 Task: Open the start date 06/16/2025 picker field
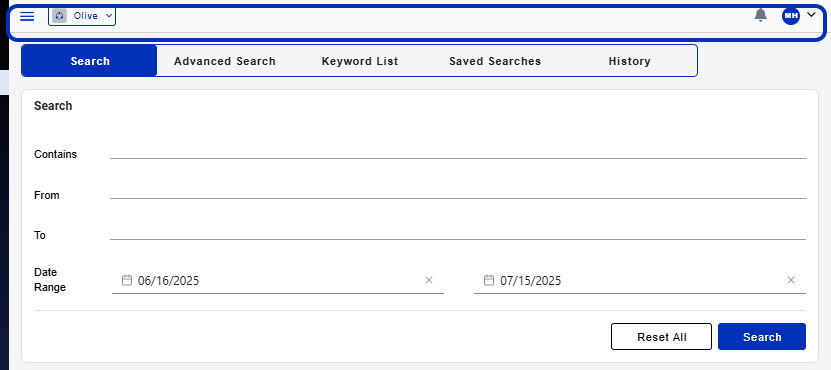click(278, 280)
